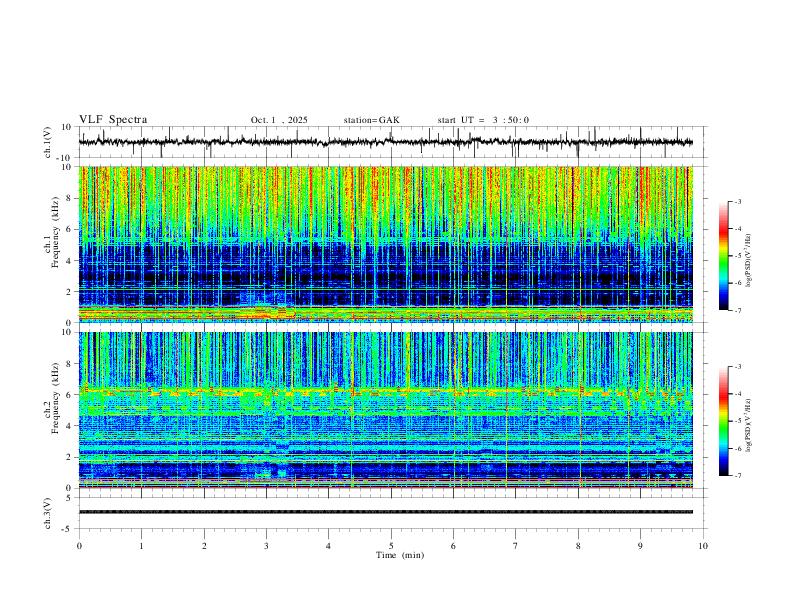
Task: Select the date text "Oct. 1 , 2025"
Action: pos(279,120)
